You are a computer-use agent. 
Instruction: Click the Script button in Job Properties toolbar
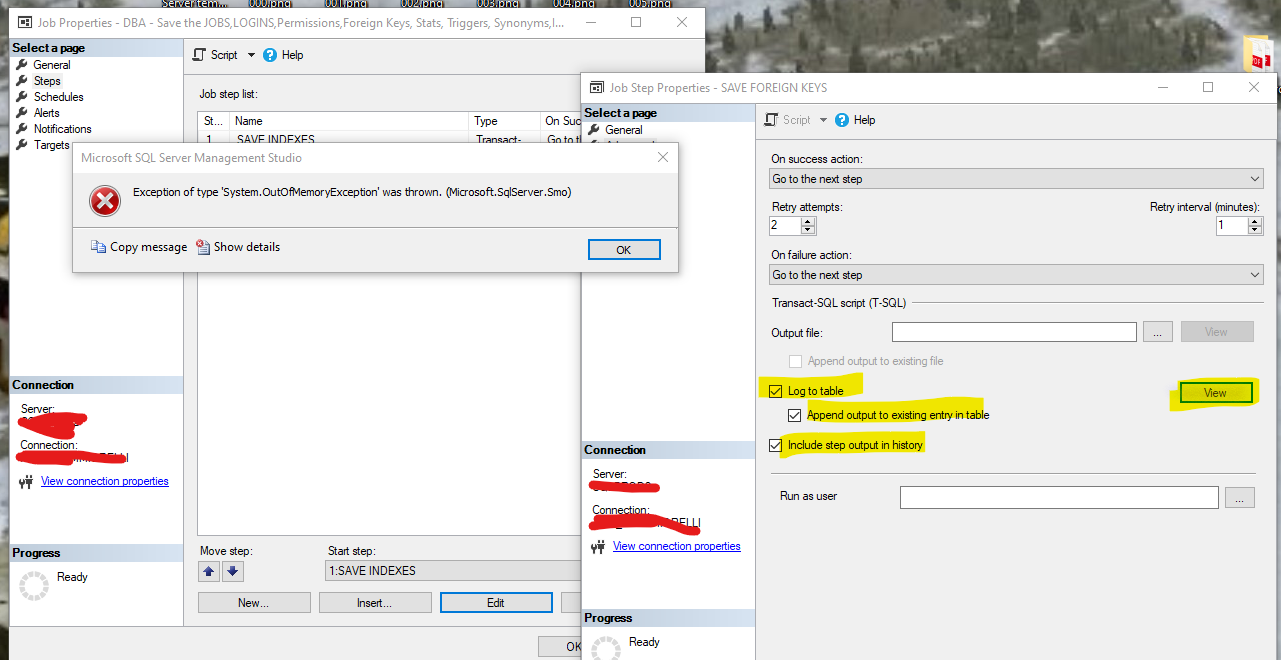216,55
